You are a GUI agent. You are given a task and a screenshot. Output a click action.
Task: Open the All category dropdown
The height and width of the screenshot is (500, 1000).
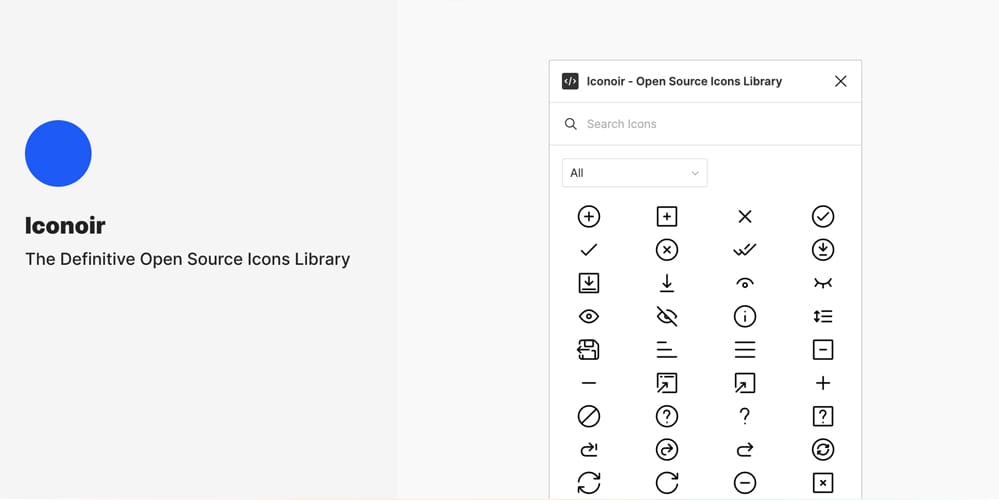634,173
